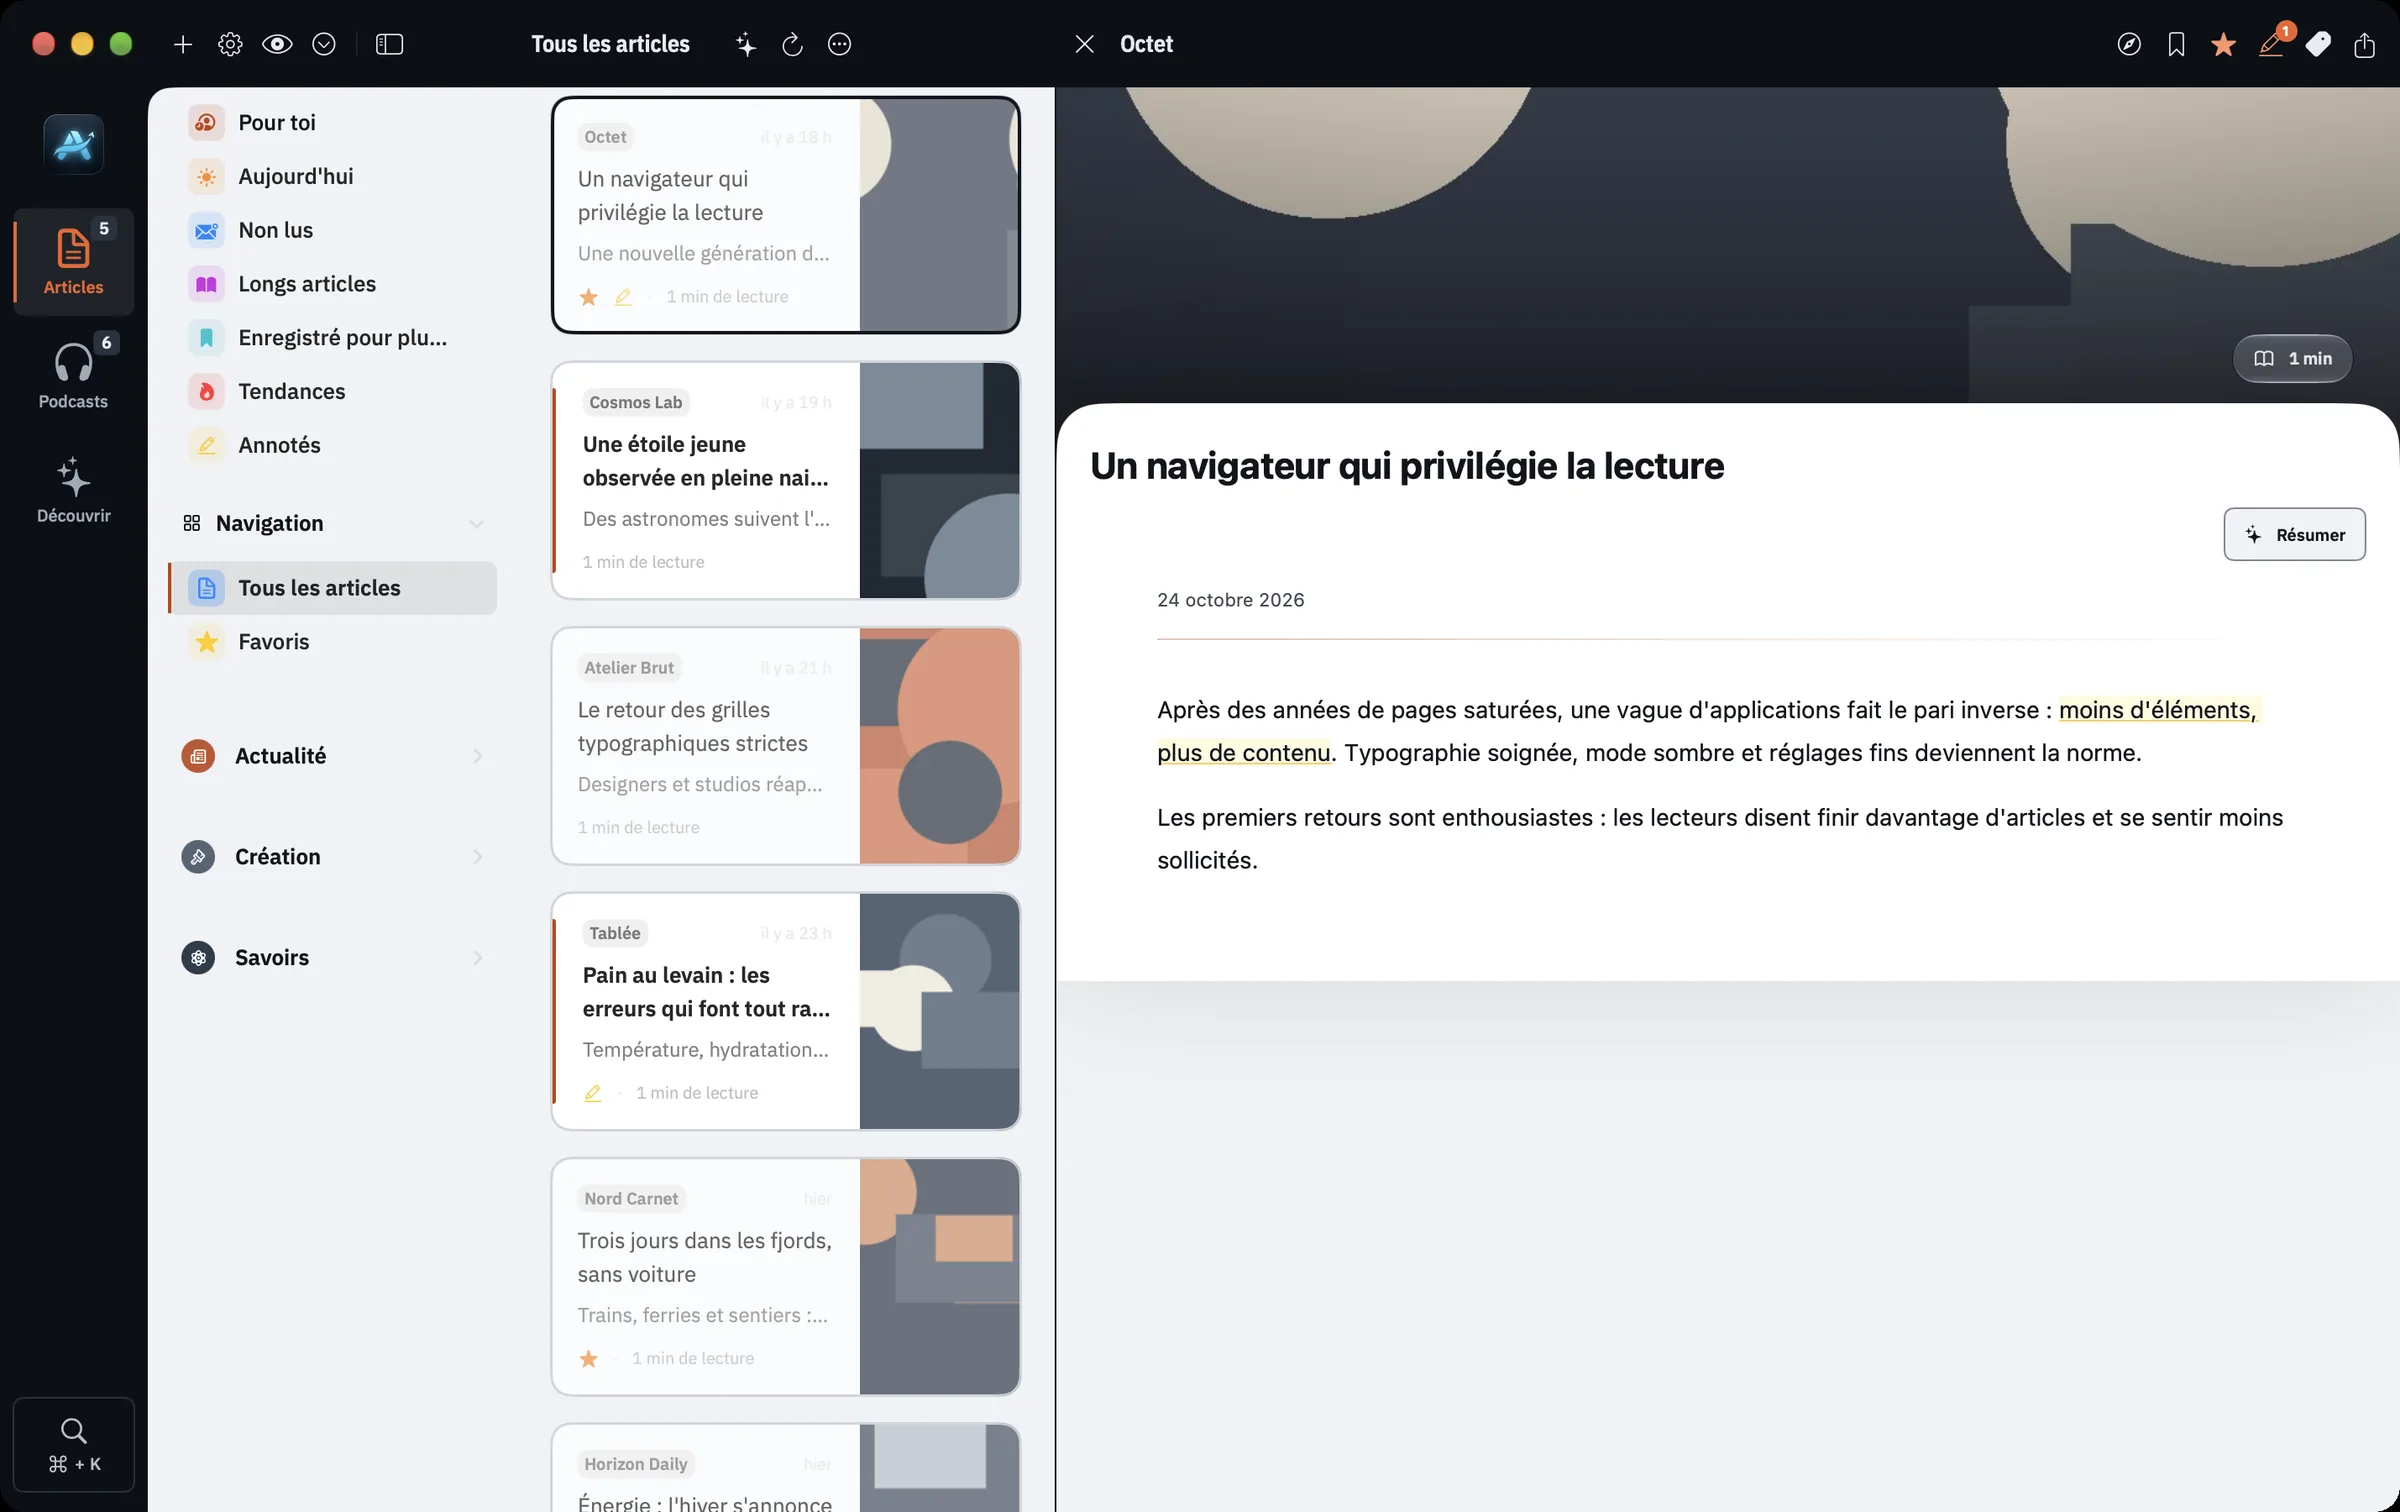
Task: Toggle the eye visibility filter in toolbar
Action: pos(277,44)
